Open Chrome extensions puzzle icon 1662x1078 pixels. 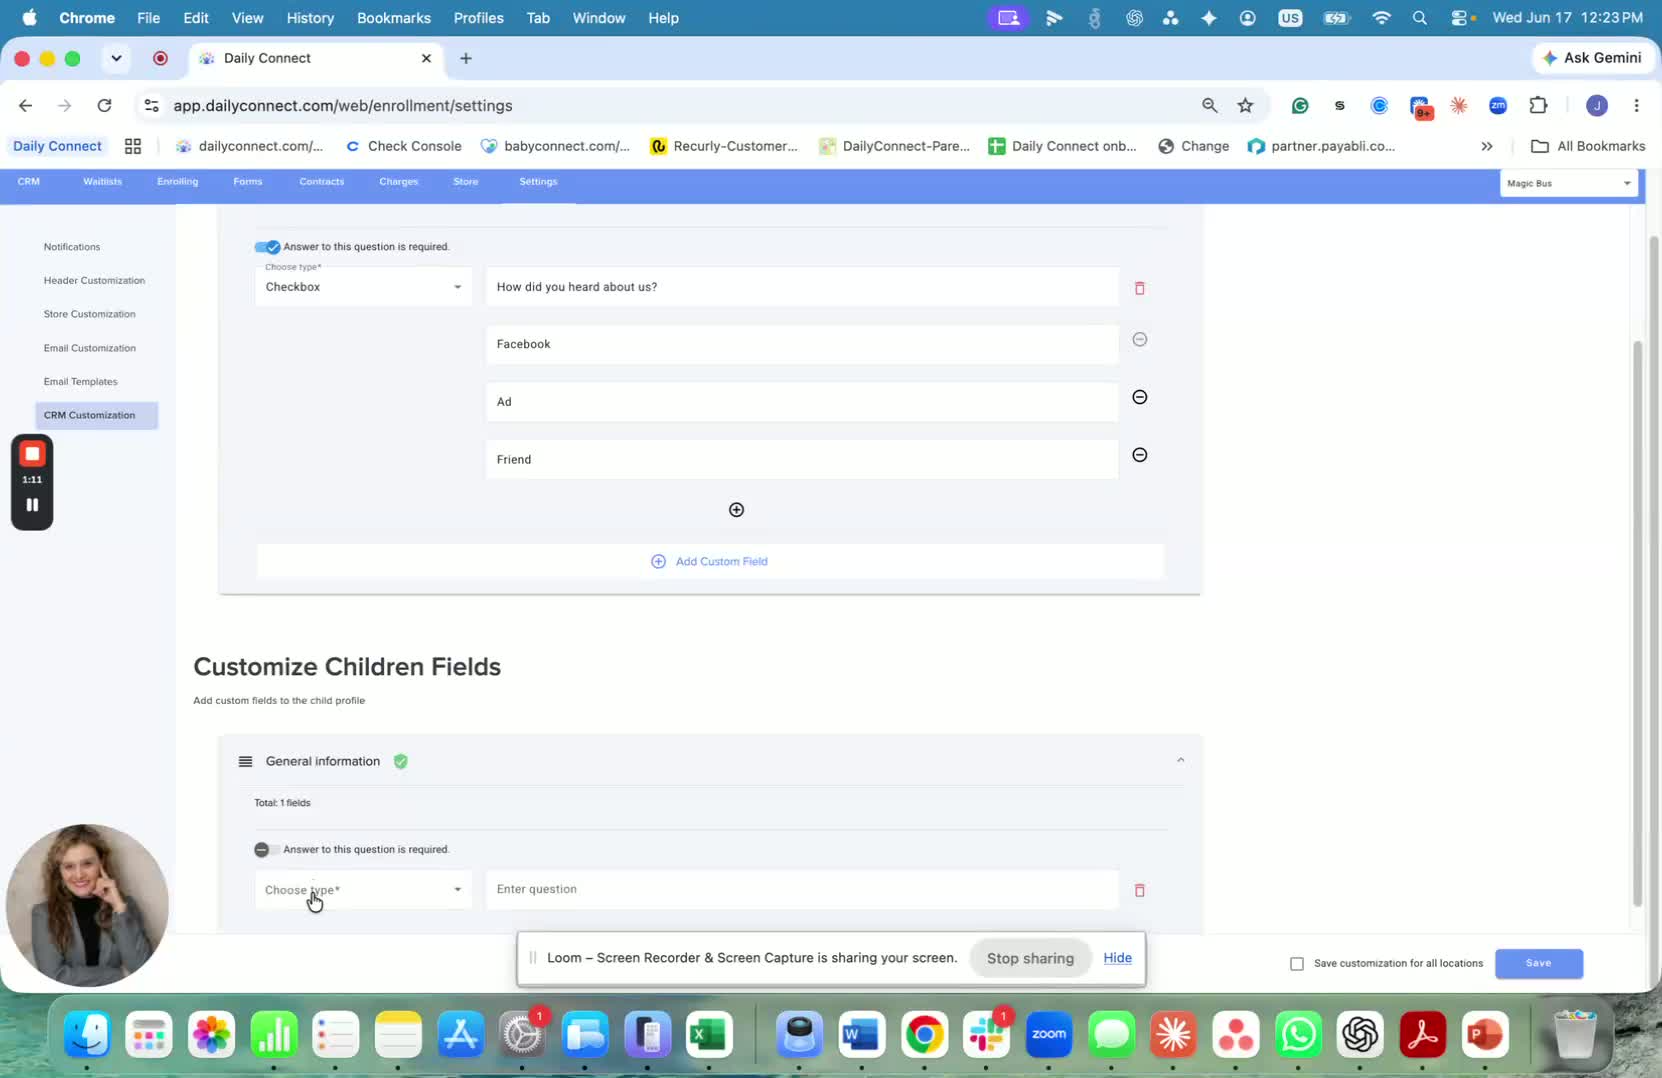(x=1538, y=105)
